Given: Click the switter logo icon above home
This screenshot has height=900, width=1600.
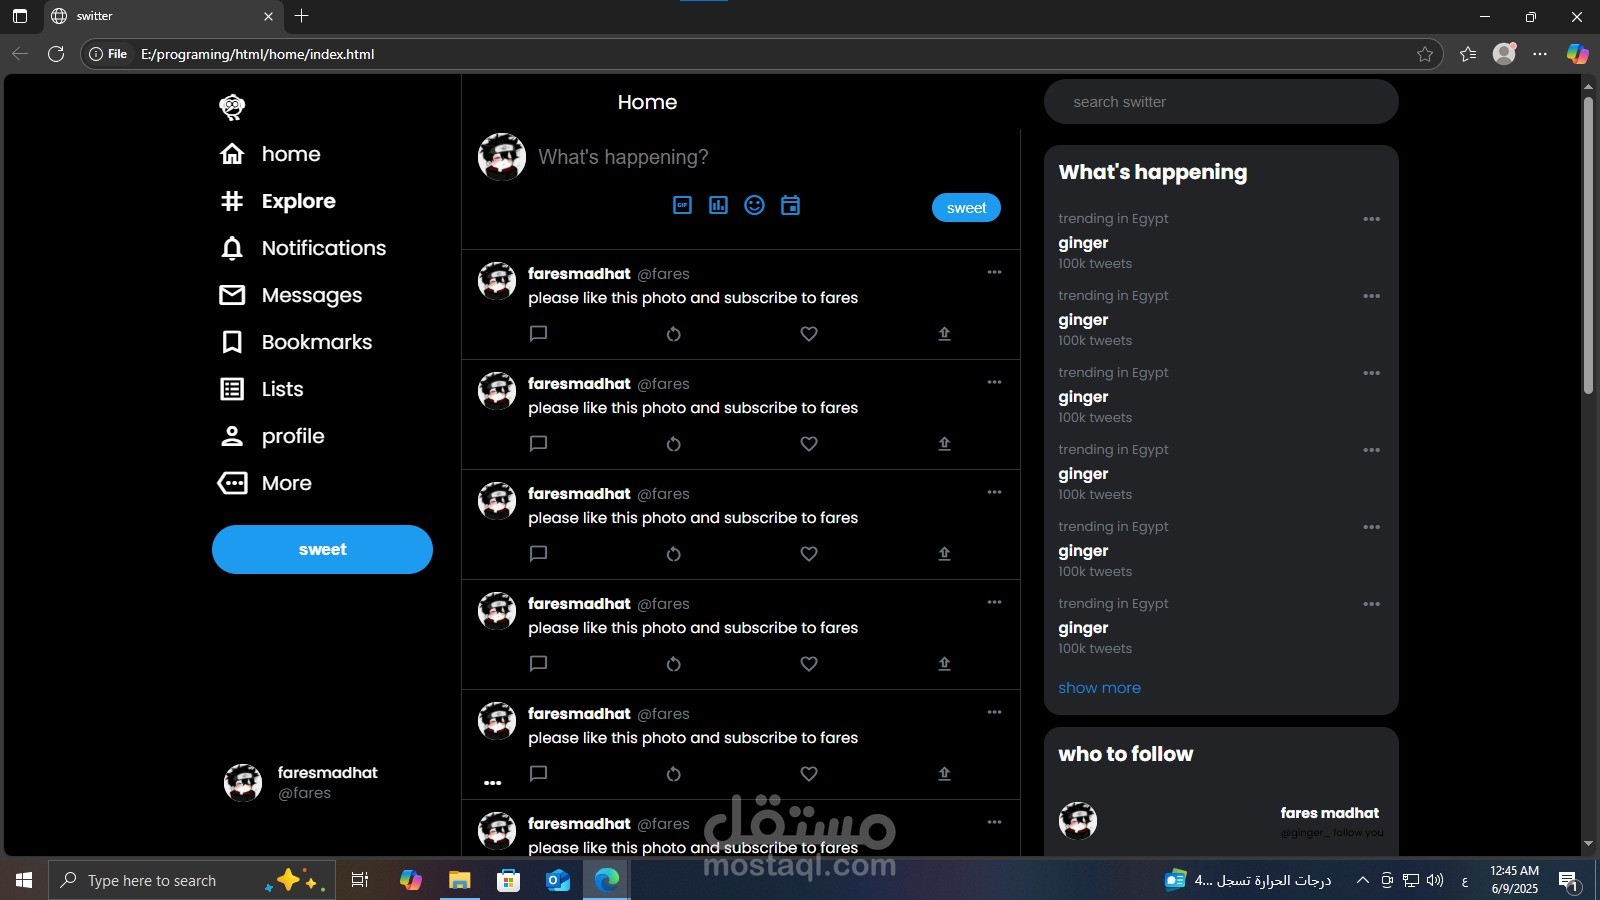Looking at the screenshot, I should pyautogui.click(x=232, y=107).
